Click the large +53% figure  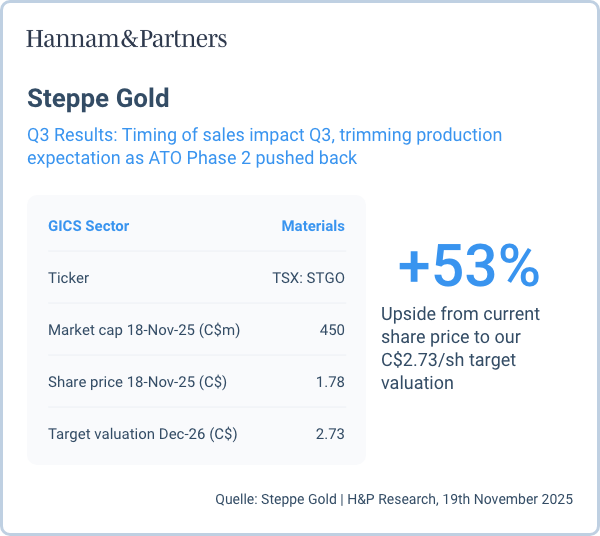pyautogui.click(x=468, y=265)
